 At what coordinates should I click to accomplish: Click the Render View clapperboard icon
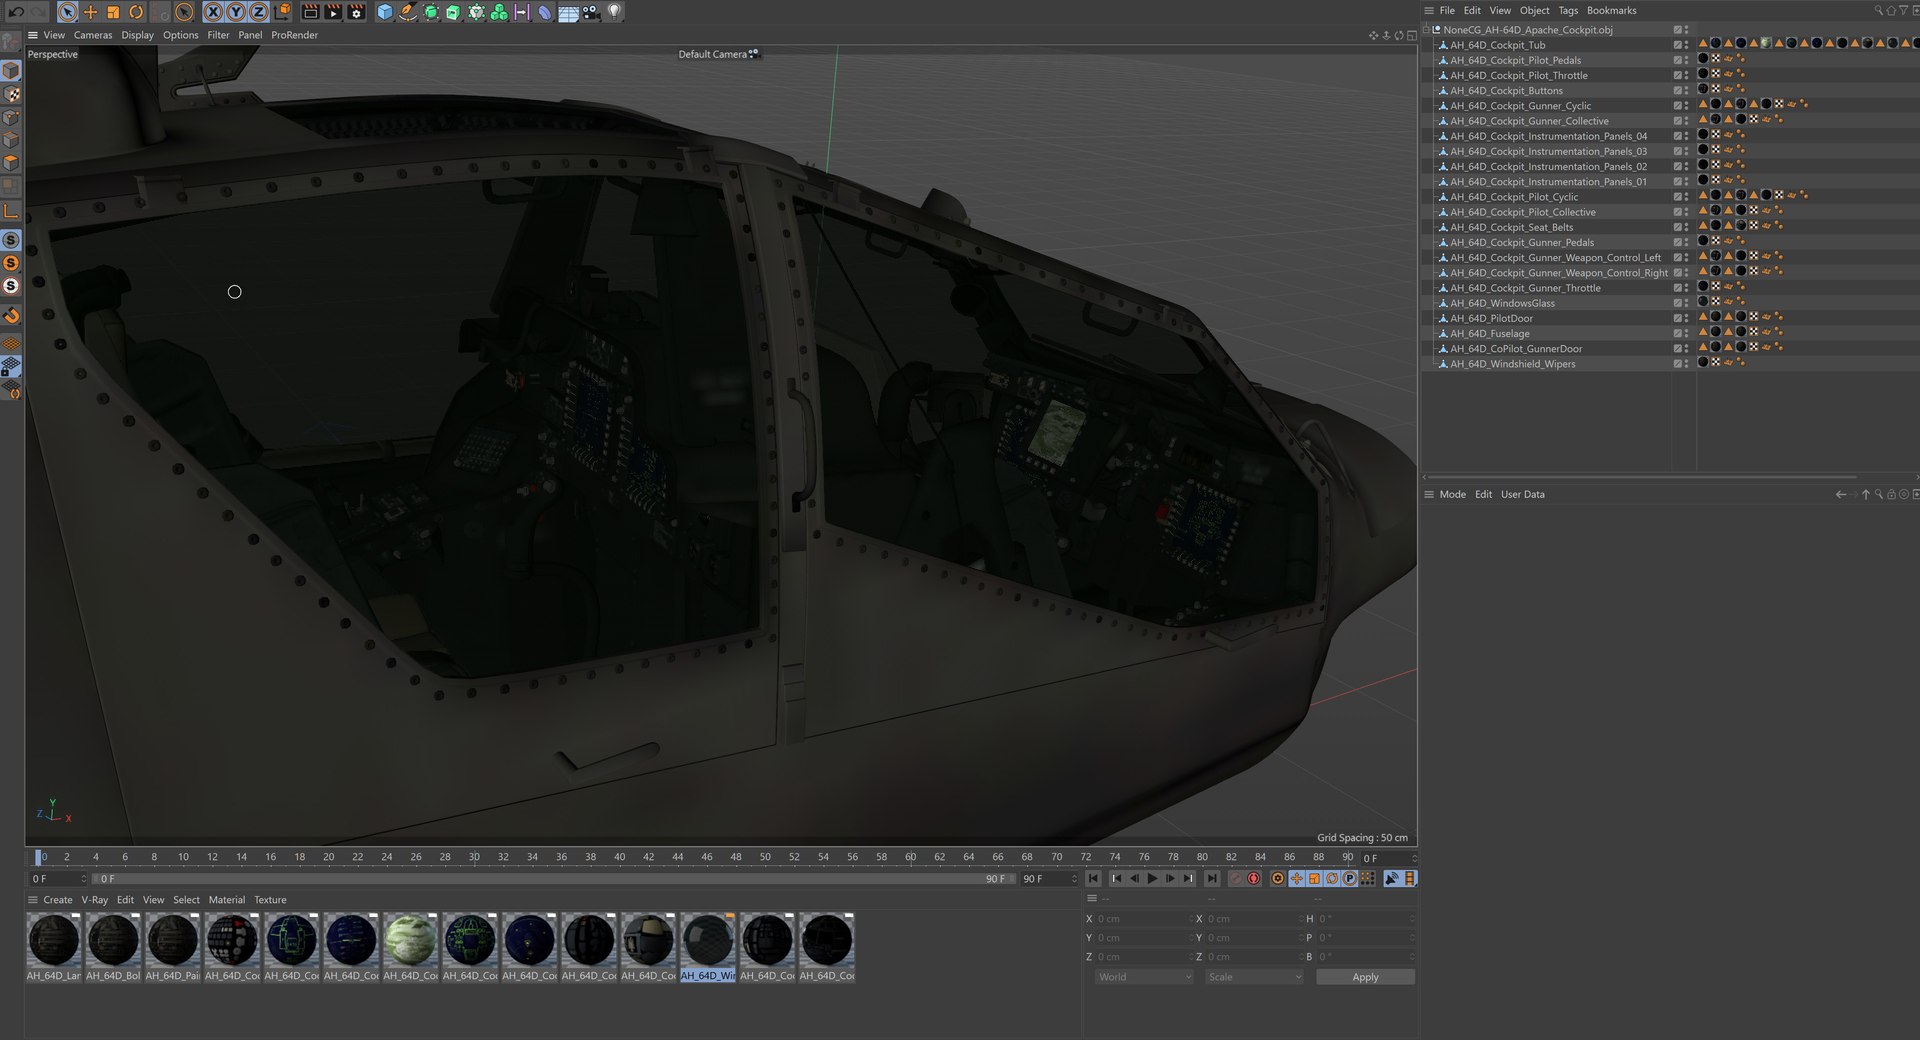(310, 12)
